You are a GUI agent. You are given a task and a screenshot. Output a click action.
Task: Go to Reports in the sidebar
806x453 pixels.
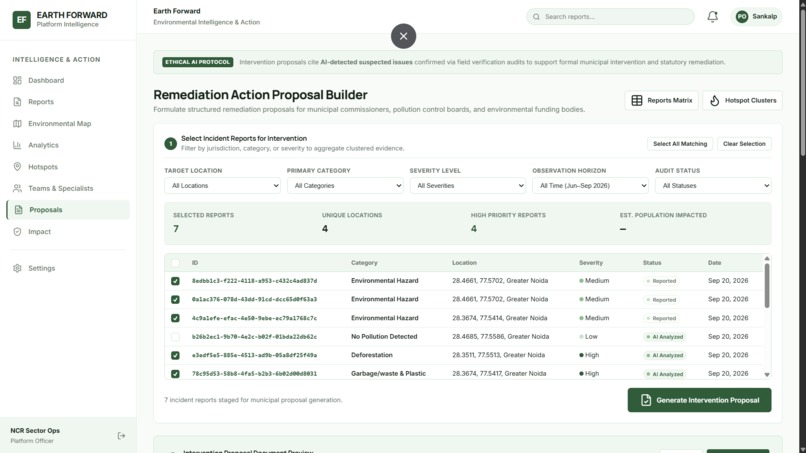tap(68, 102)
